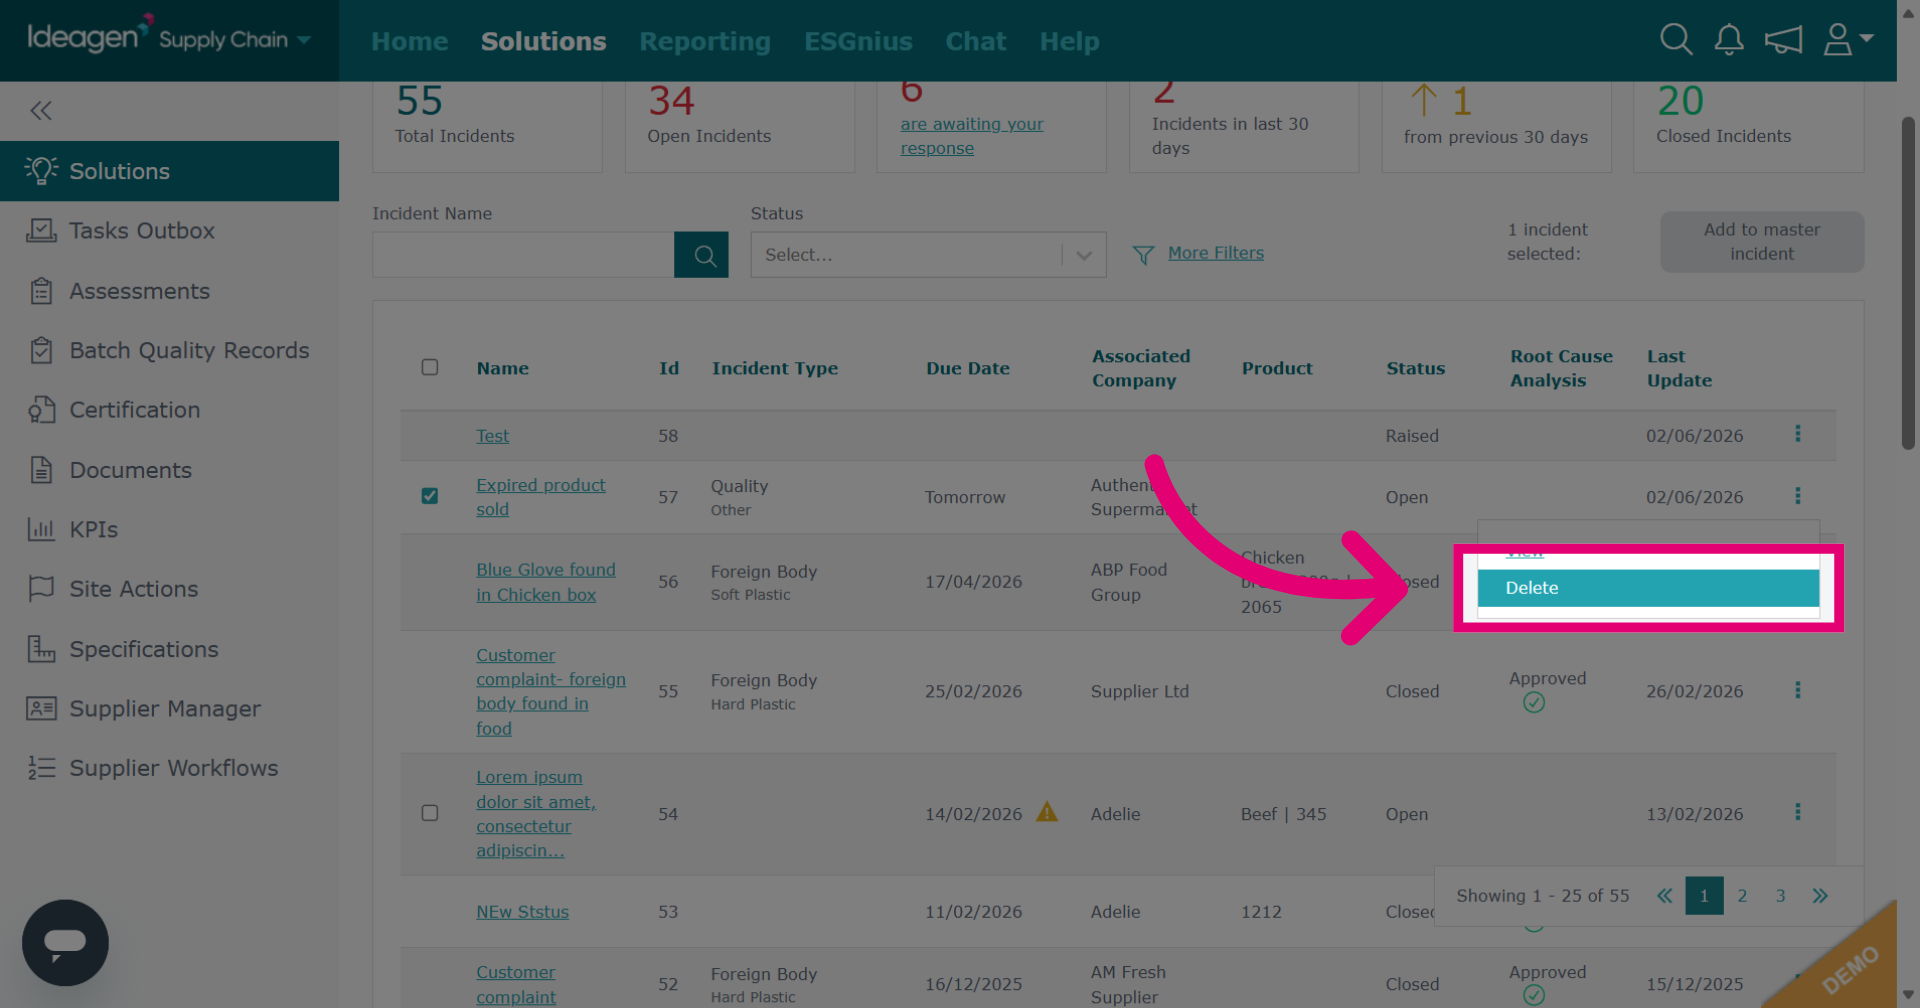This screenshot has height=1008, width=1920.
Task: Tick the select-all checkbox in header
Action: point(430,367)
